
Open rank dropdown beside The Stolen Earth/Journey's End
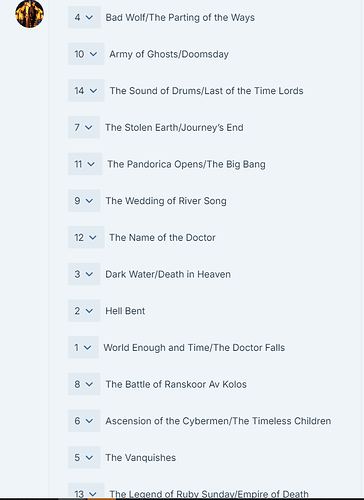tap(84, 127)
